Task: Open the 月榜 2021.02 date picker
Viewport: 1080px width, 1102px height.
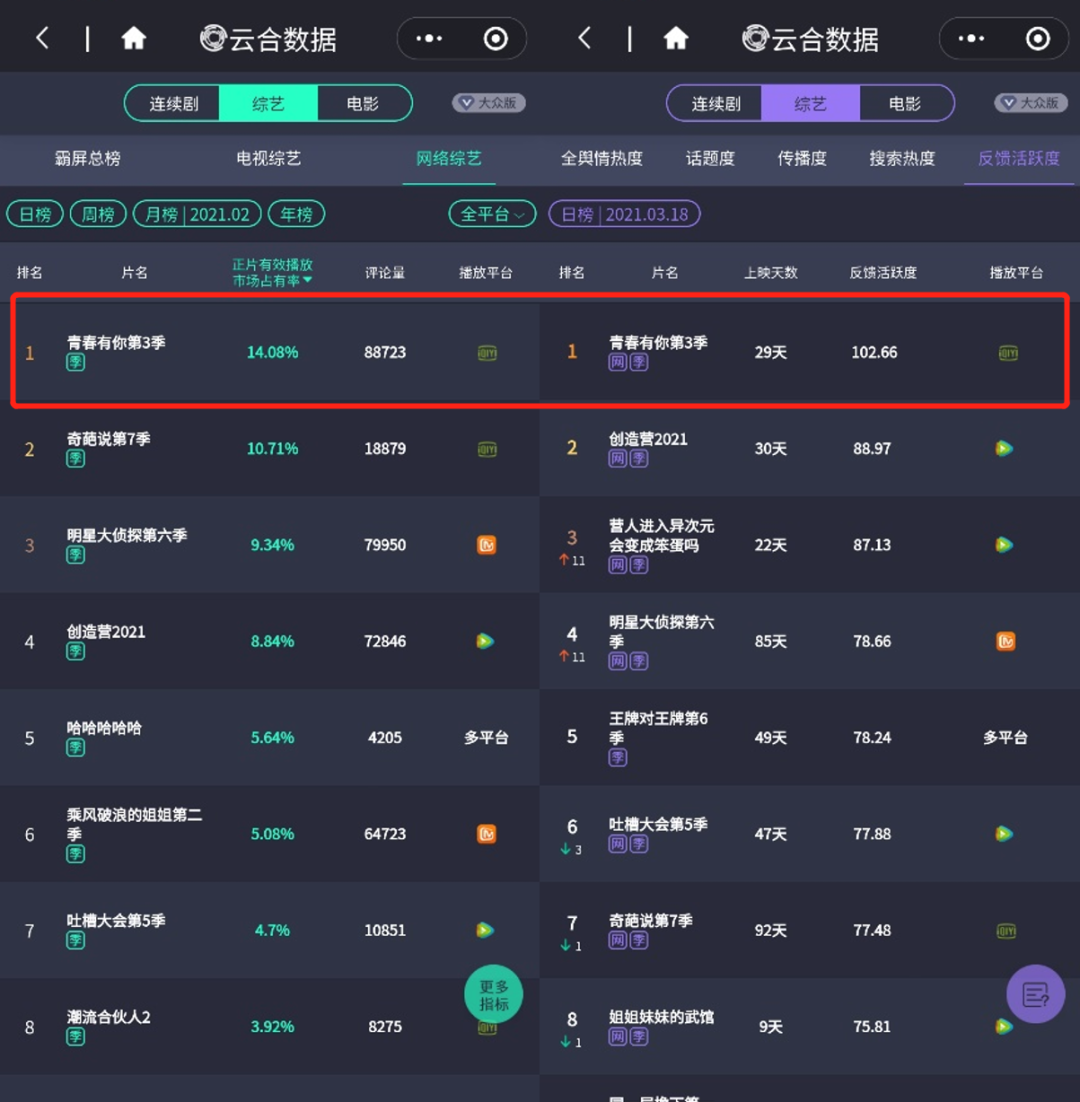Action: [x=197, y=214]
